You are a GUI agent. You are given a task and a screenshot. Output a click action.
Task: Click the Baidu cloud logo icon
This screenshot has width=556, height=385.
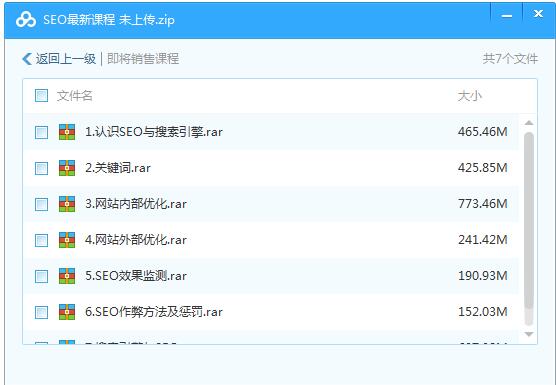coord(26,19)
